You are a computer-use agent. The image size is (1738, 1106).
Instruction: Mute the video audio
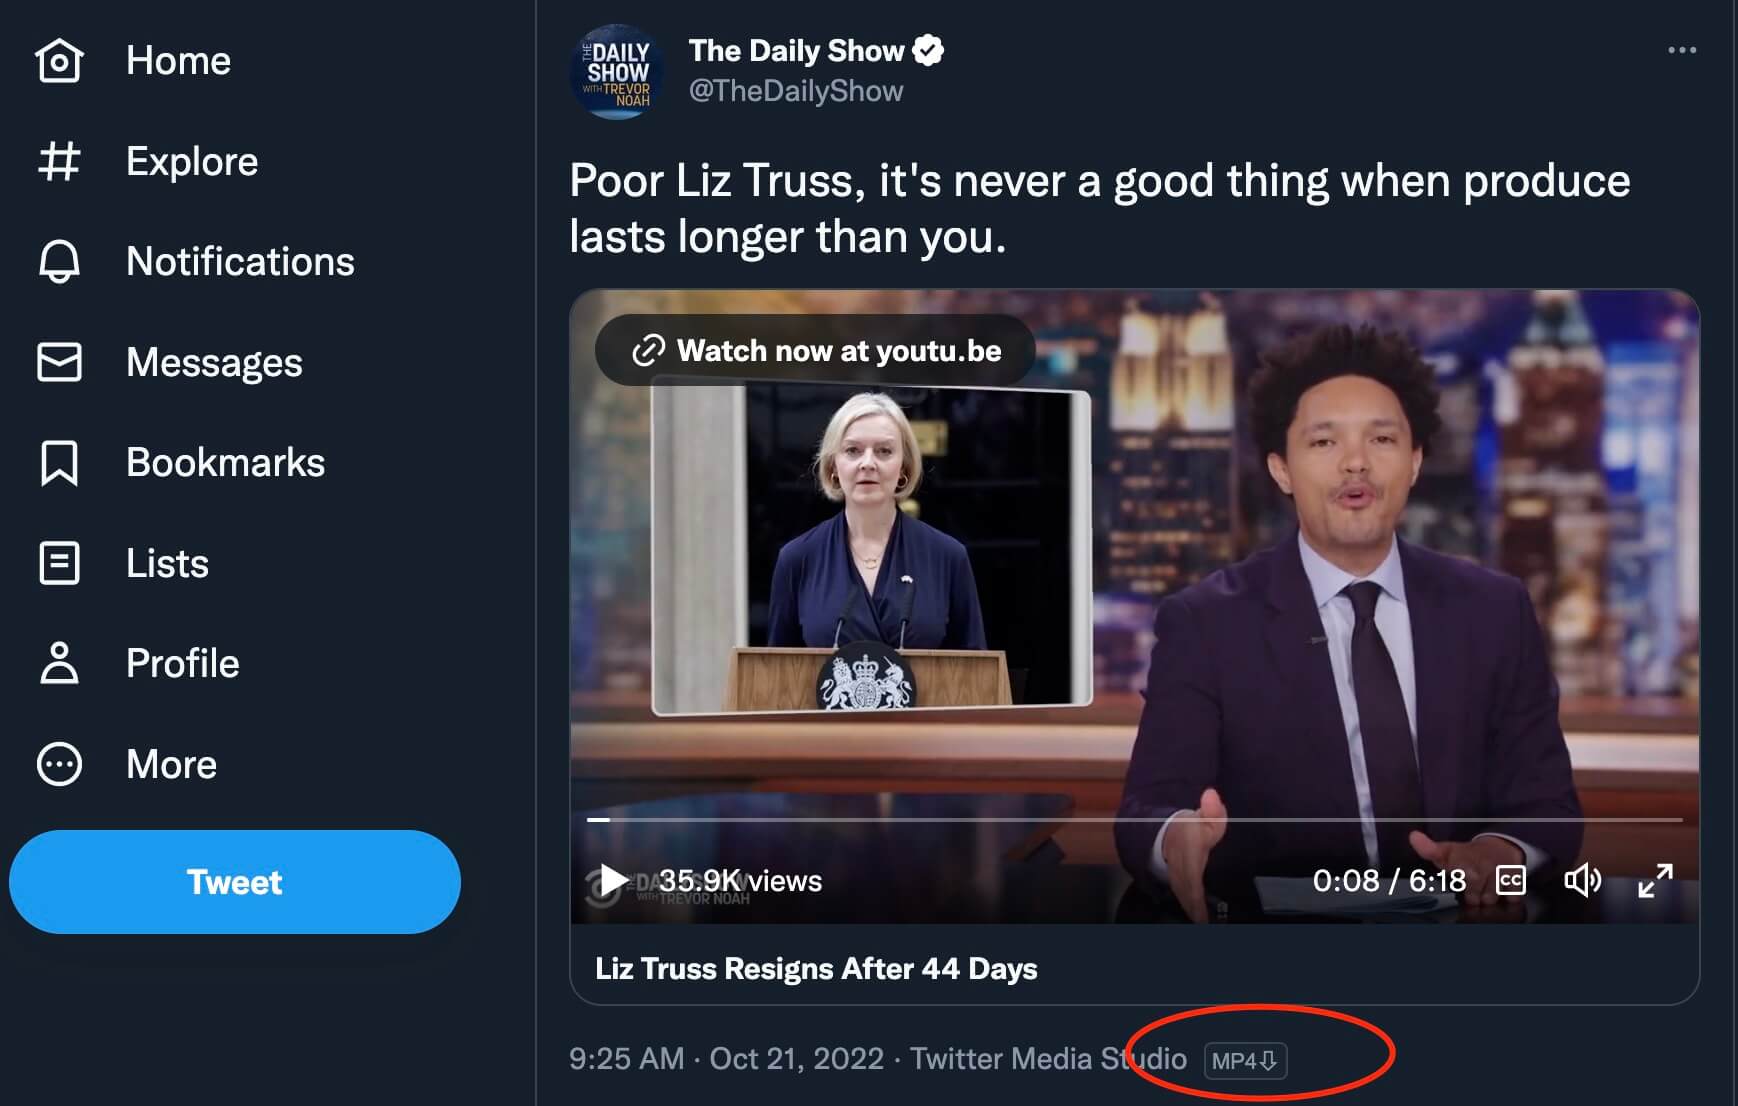[1584, 881]
